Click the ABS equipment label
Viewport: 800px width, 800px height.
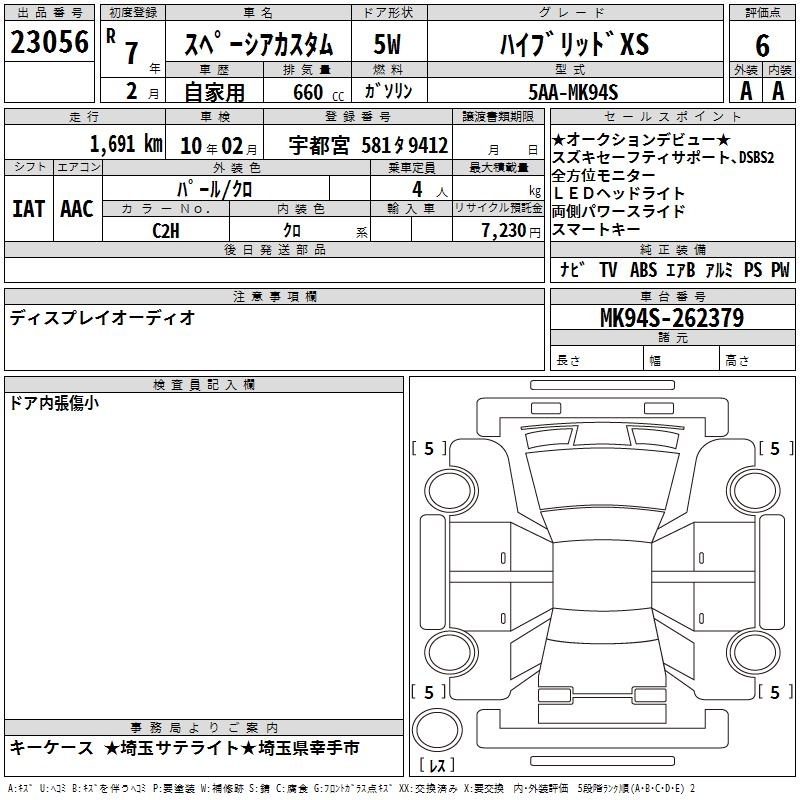pyautogui.click(x=647, y=270)
